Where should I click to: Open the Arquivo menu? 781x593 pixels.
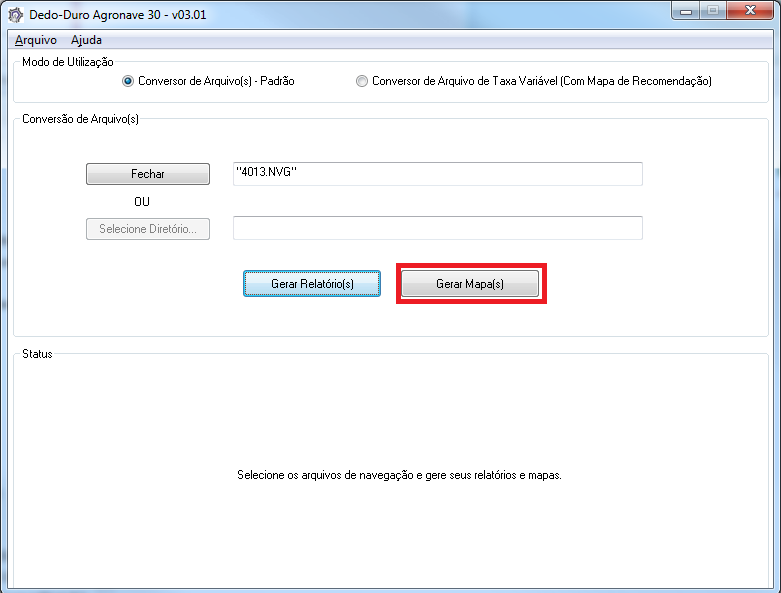click(36, 40)
